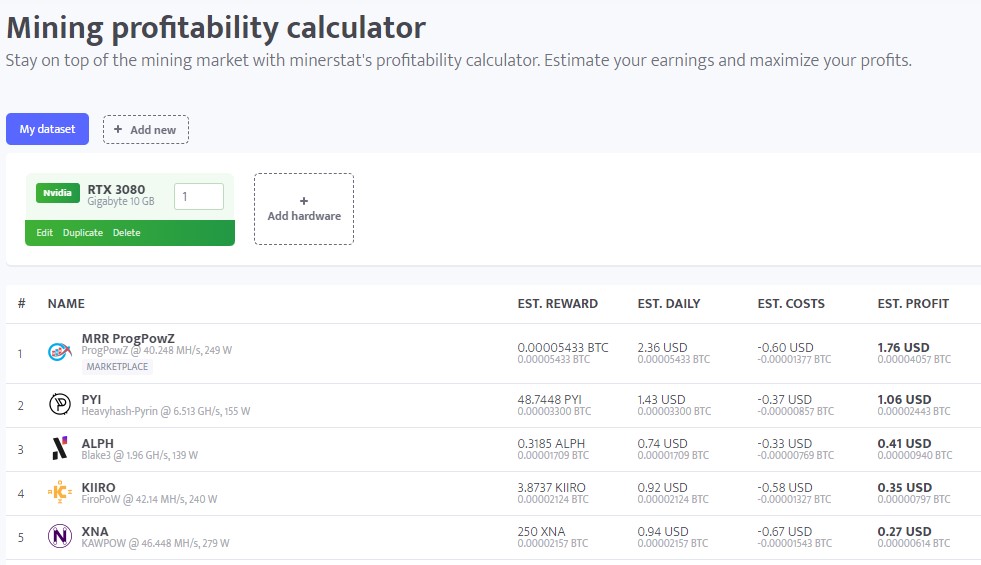Click 250 XNA reward value

pos(541,531)
